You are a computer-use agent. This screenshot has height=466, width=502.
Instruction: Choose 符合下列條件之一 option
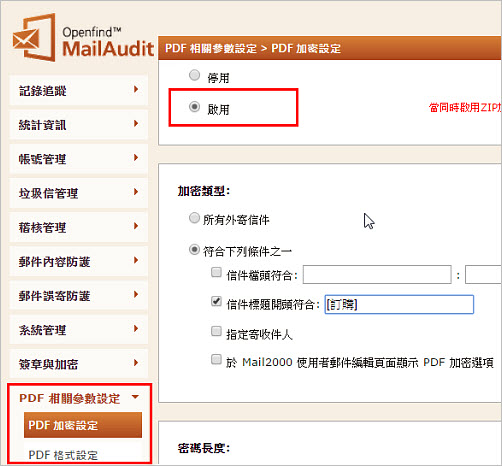coord(194,249)
